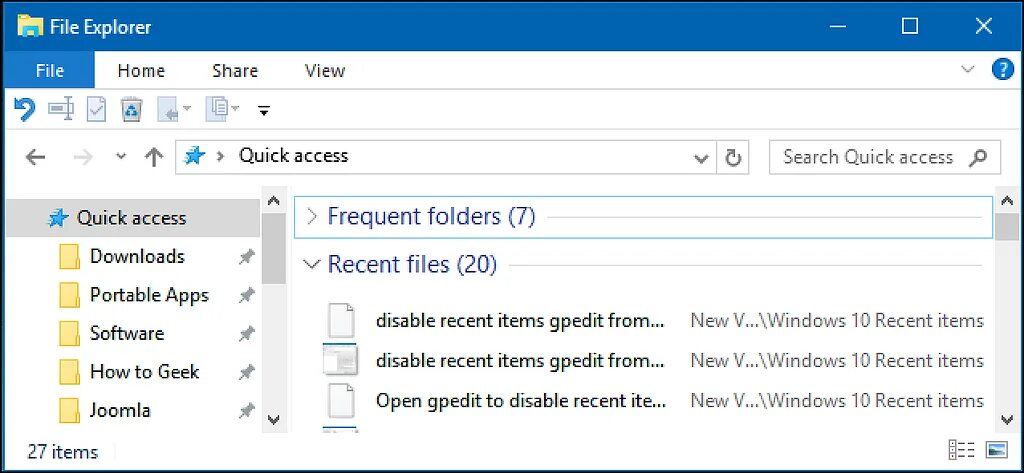This screenshot has width=1024, height=473.
Task: Open the Help question mark icon
Action: pyautogui.click(x=1002, y=70)
